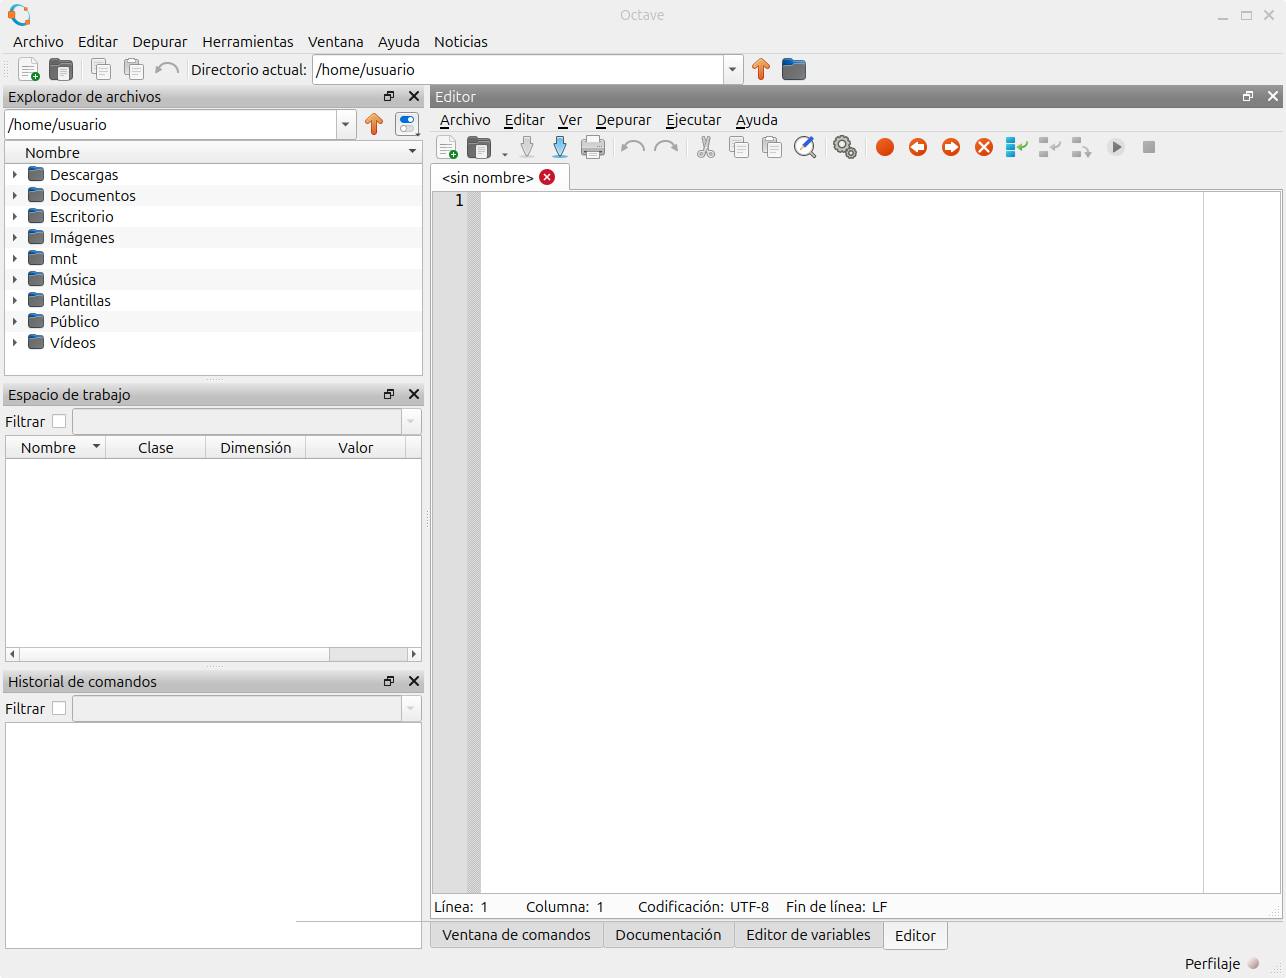The width and height of the screenshot is (1286, 978).
Task: Click the Dimensión column header
Action: coord(255,448)
